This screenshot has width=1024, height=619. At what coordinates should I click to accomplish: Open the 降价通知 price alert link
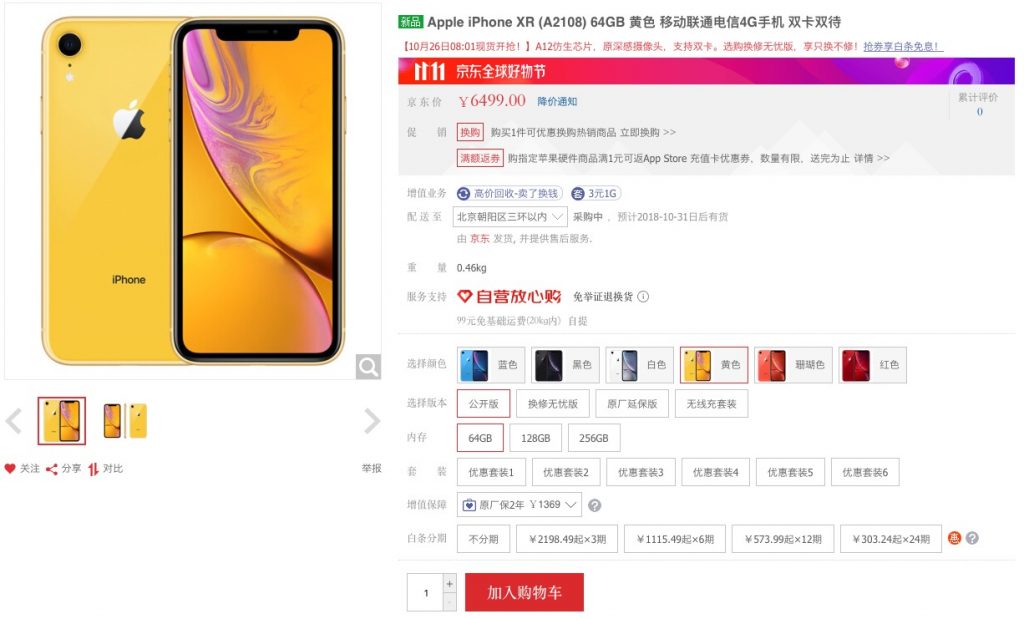(x=557, y=101)
